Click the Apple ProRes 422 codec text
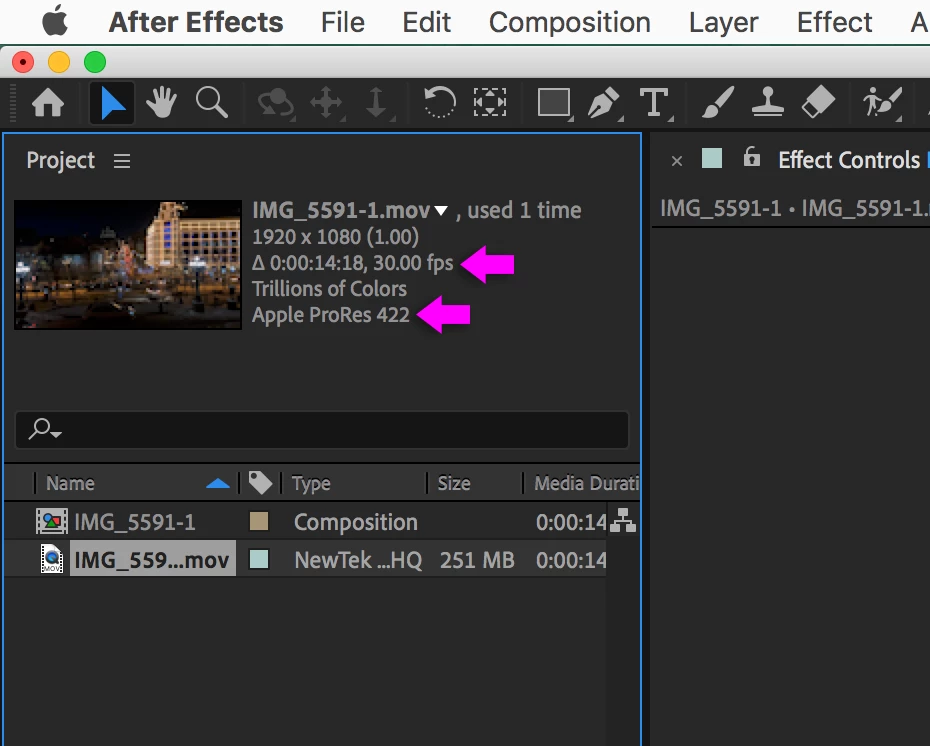 click(x=331, y=315)
